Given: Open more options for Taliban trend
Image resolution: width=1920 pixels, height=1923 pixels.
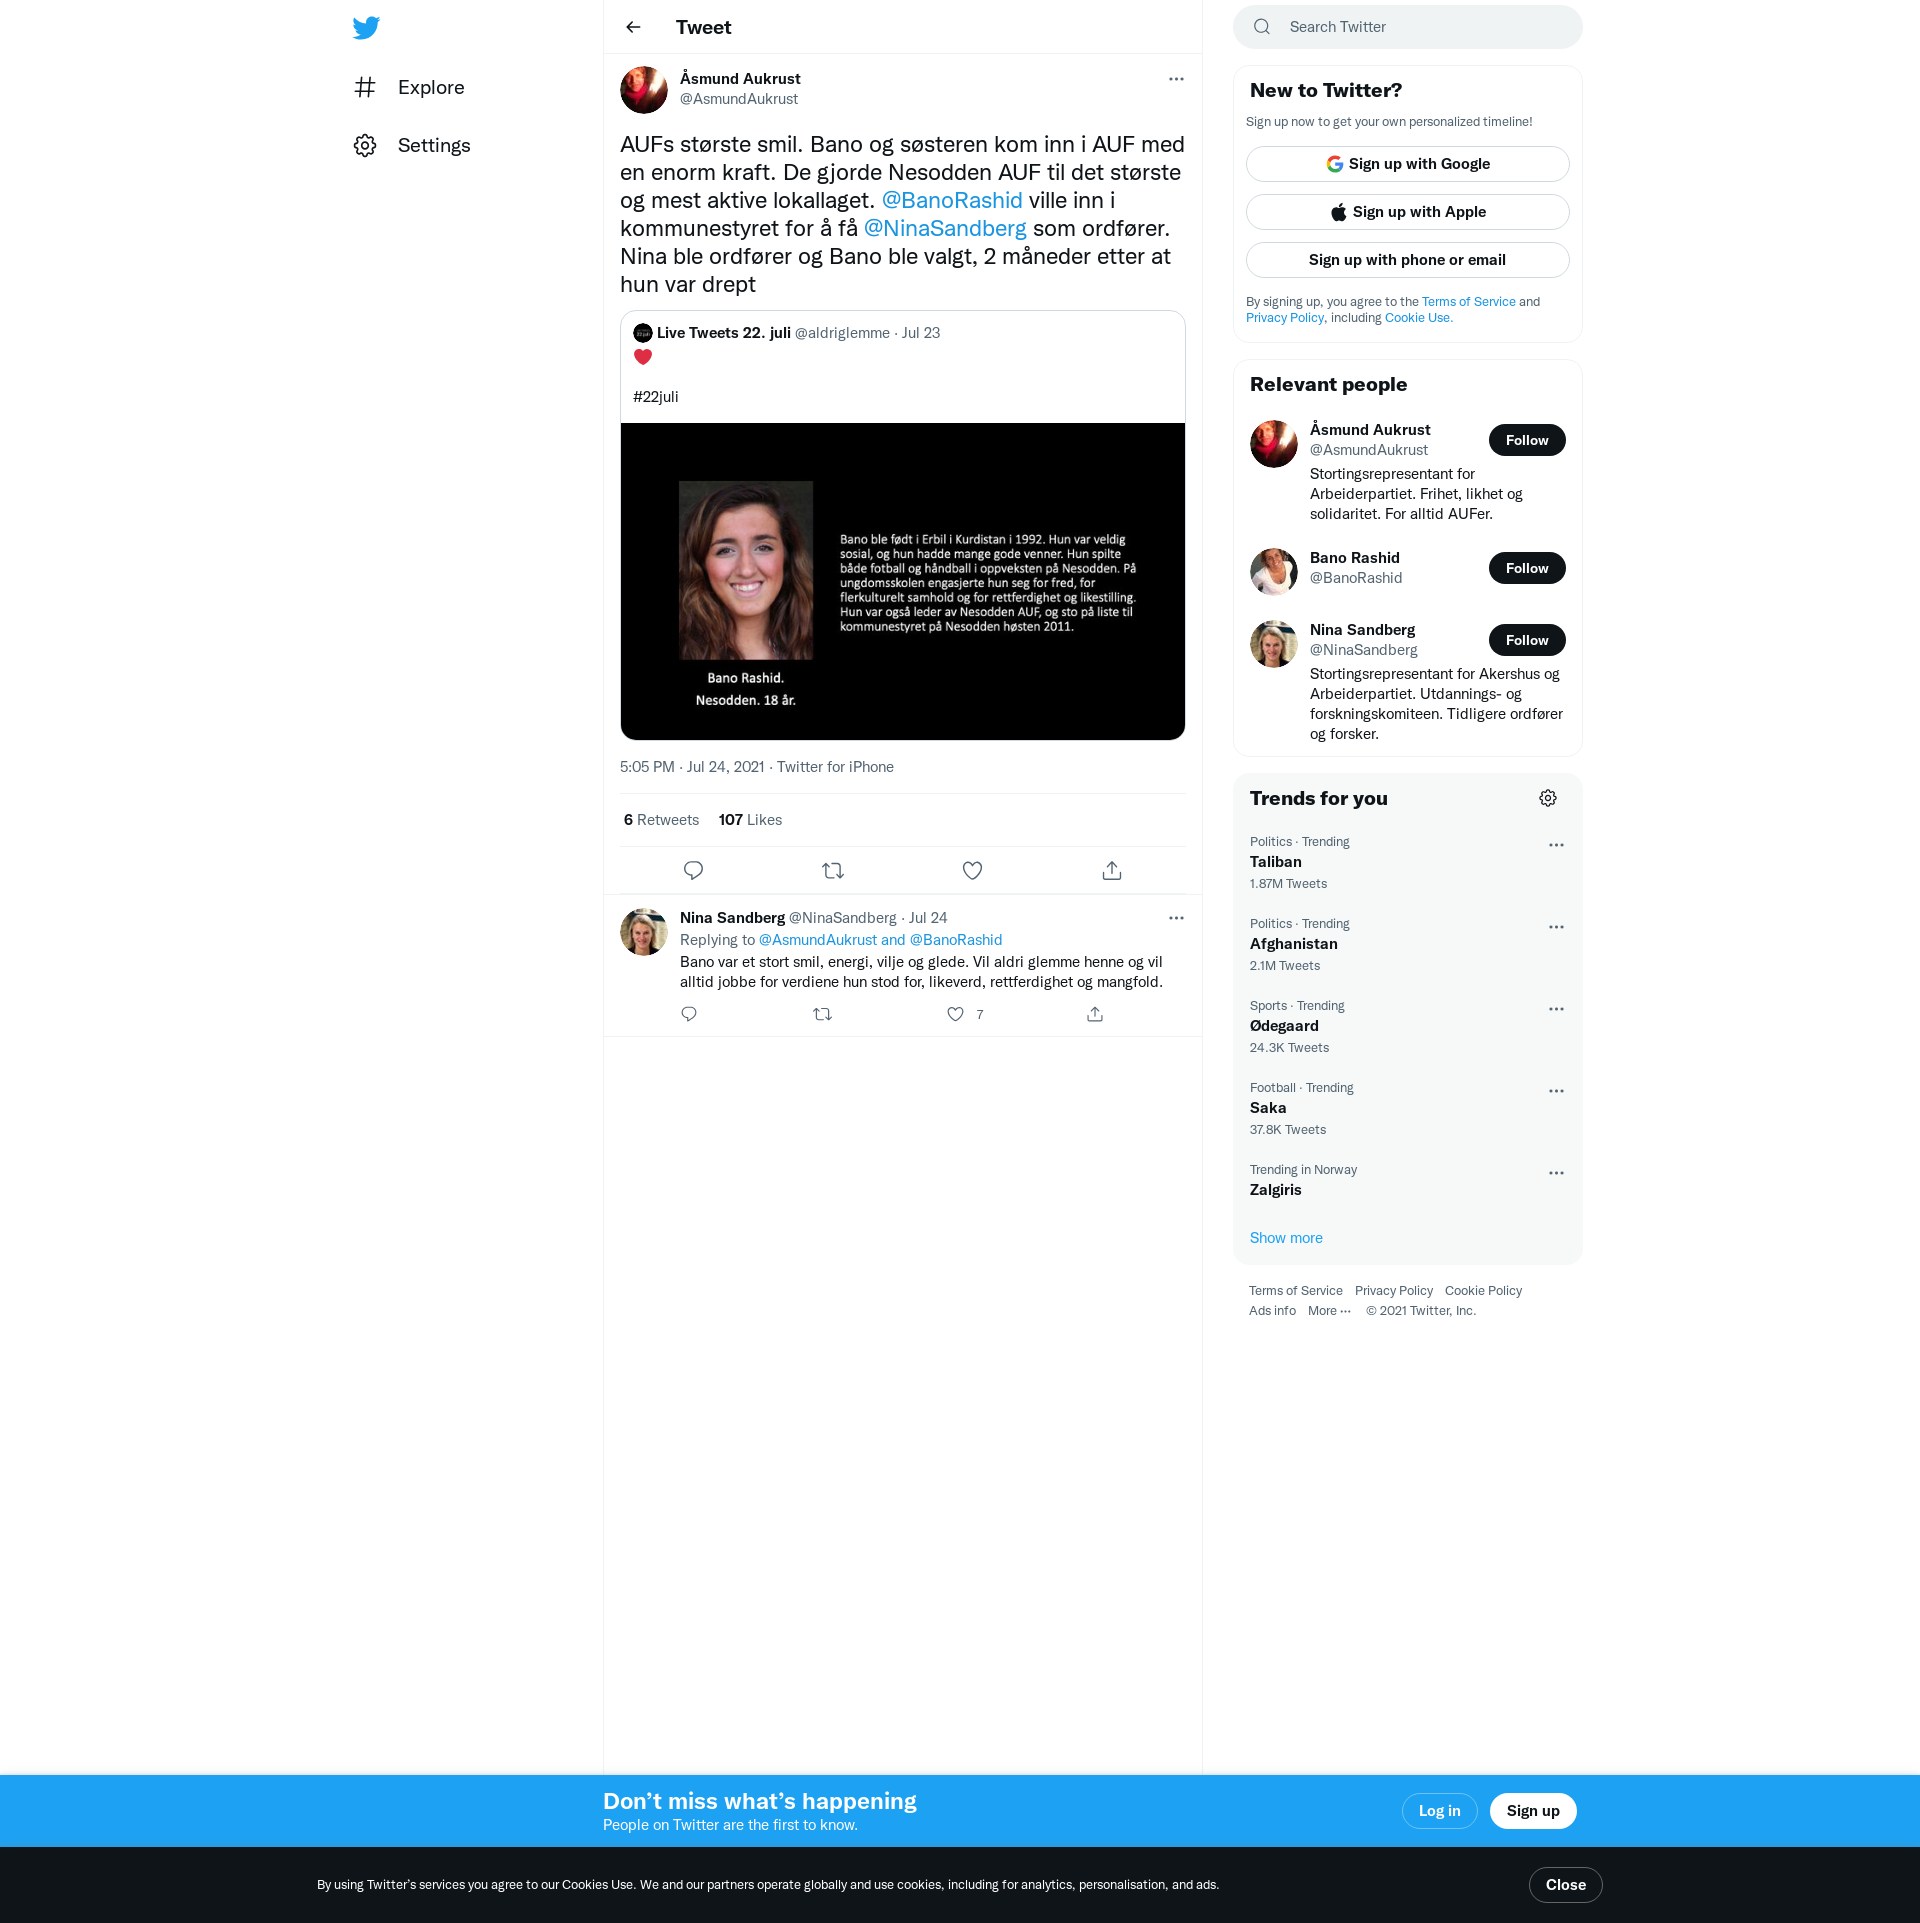Looking at the screenshot, I should (x=1556, y=845).
